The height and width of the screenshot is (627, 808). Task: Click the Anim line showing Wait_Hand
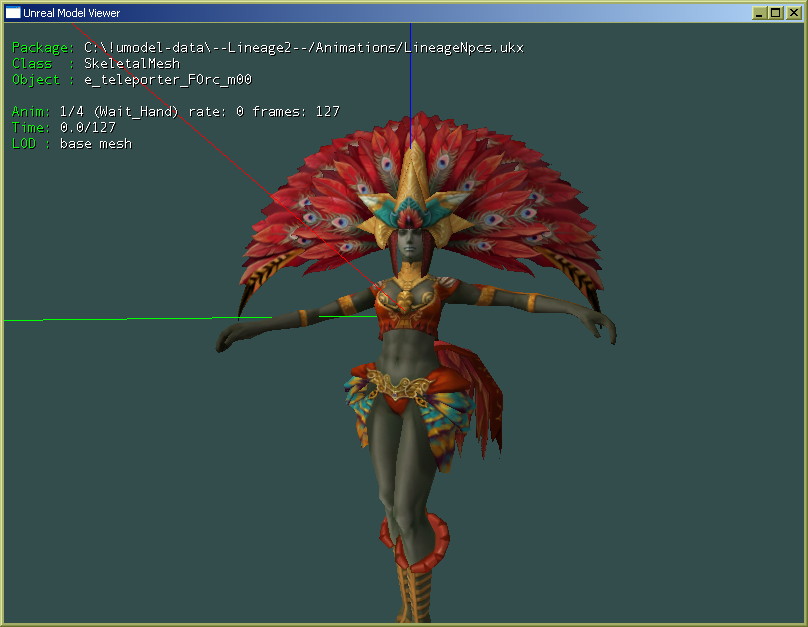(x=176, y=111)
